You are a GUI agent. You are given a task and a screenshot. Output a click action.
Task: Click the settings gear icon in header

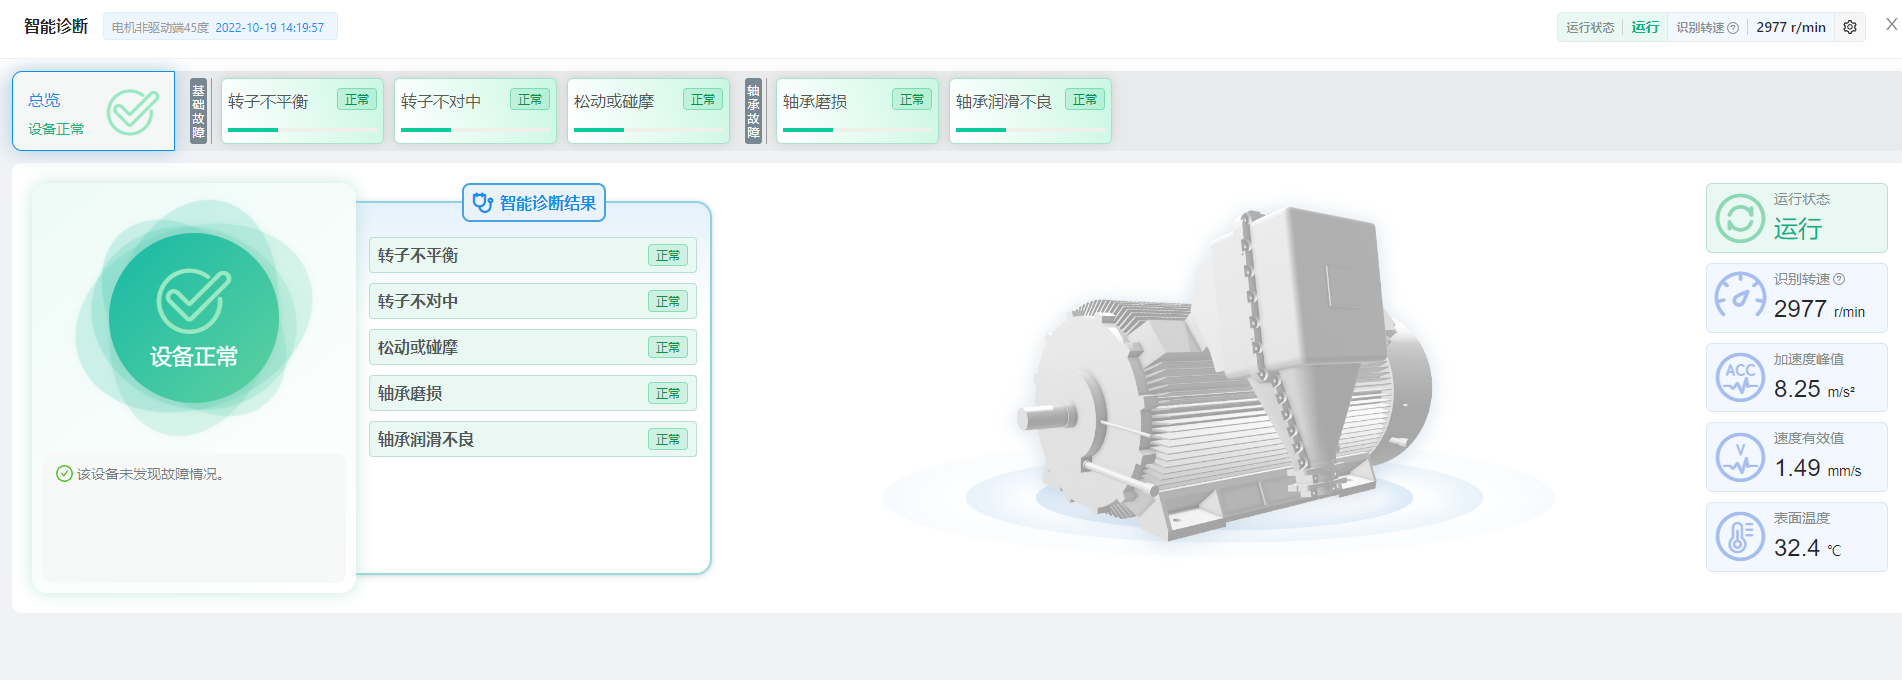[1850, 27]
